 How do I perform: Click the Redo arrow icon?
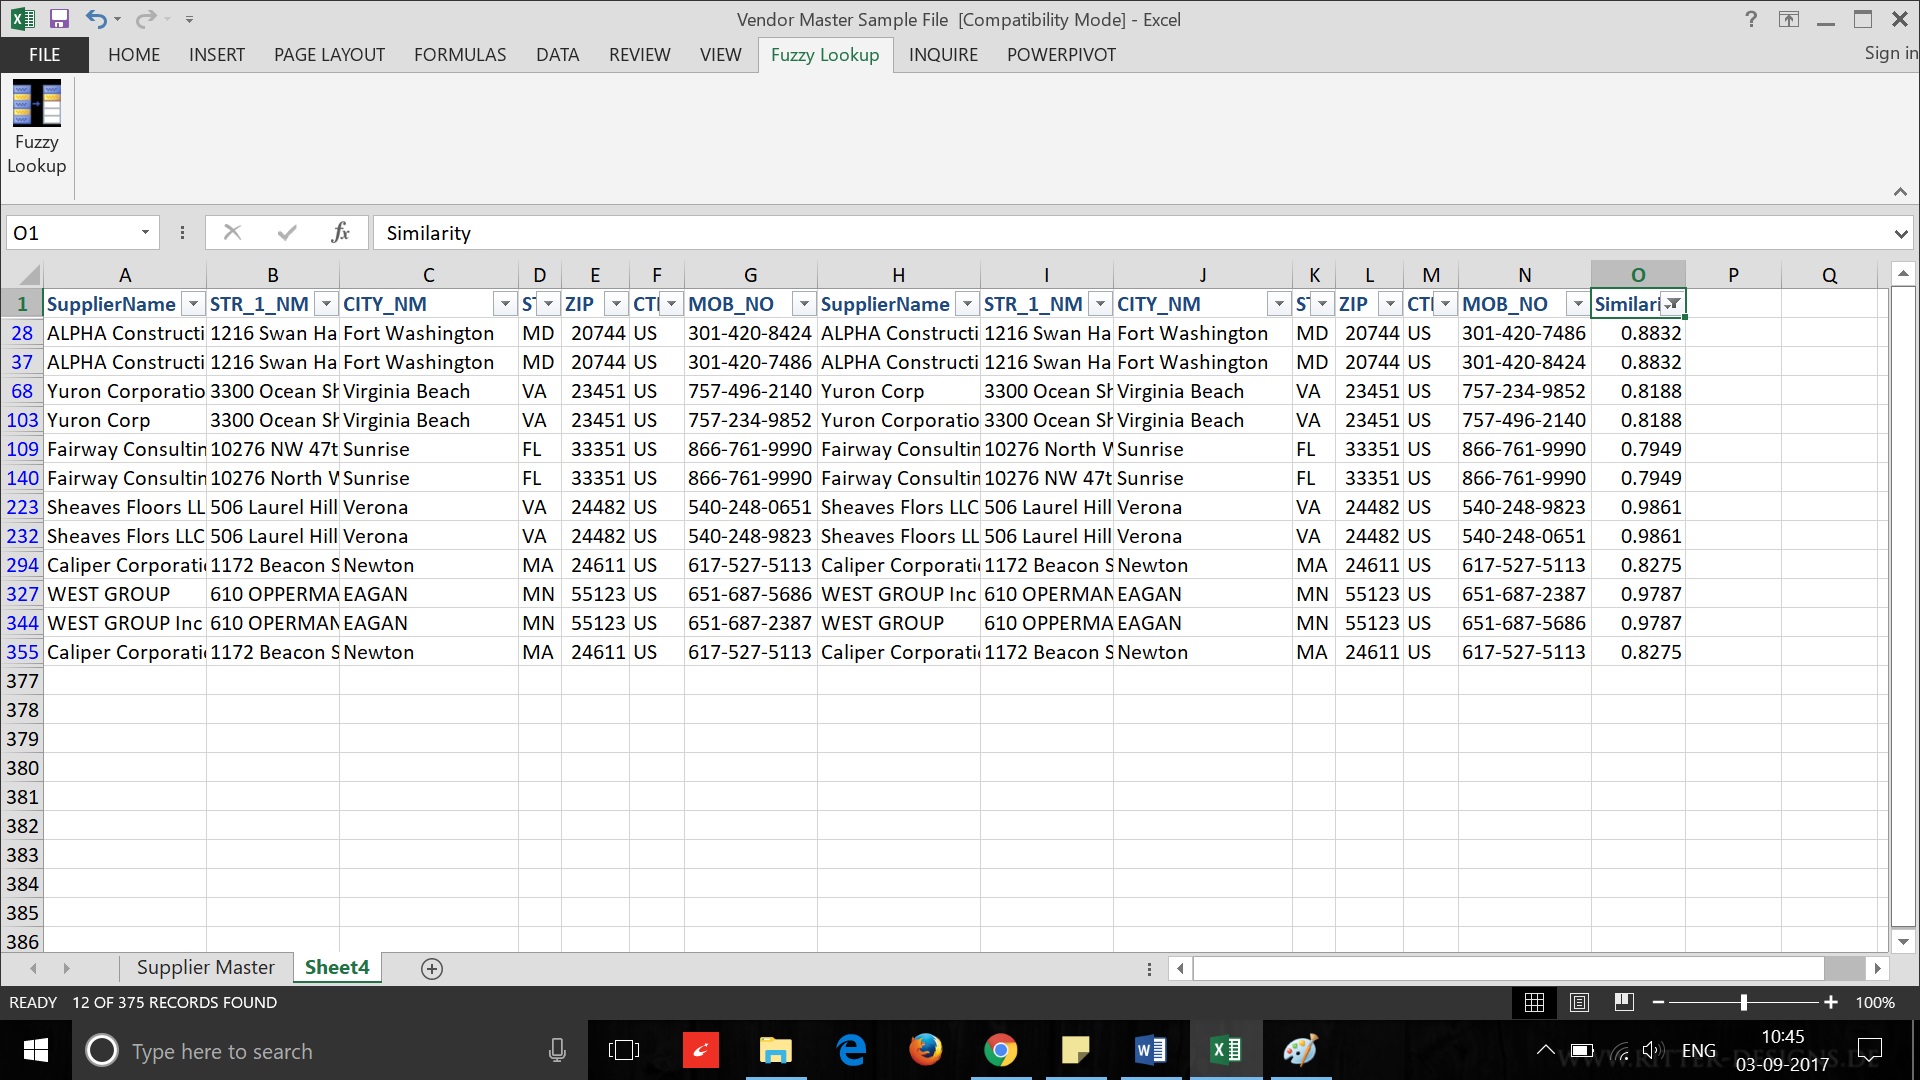[146, 19]
